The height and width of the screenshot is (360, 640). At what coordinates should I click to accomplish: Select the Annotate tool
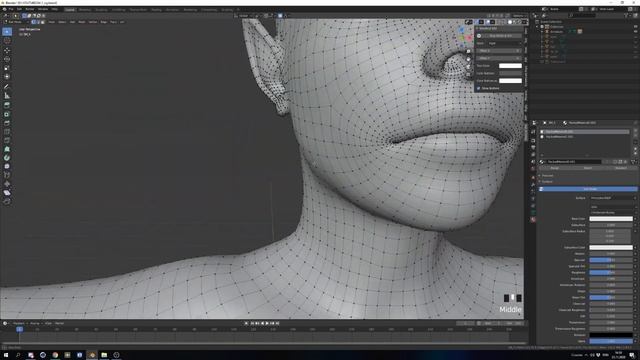pyautogui.click(x=7, y=87)
